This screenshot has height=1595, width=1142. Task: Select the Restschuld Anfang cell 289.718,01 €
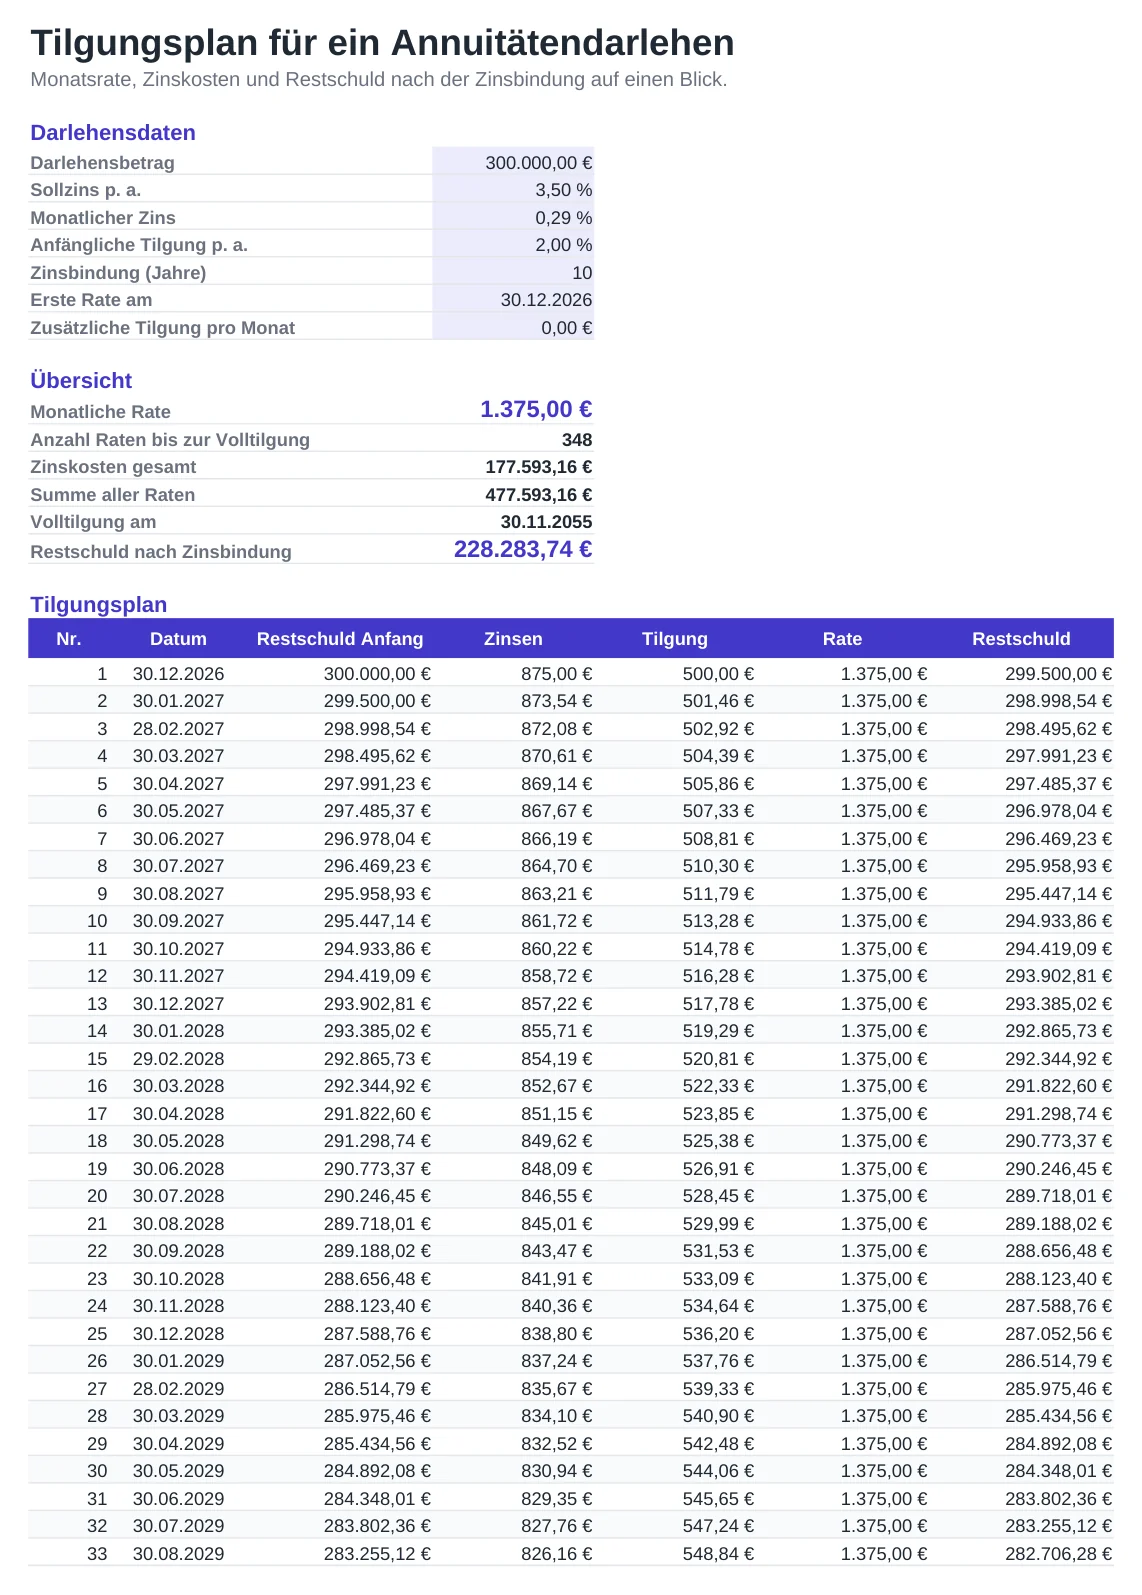(x=377, y=1224)
